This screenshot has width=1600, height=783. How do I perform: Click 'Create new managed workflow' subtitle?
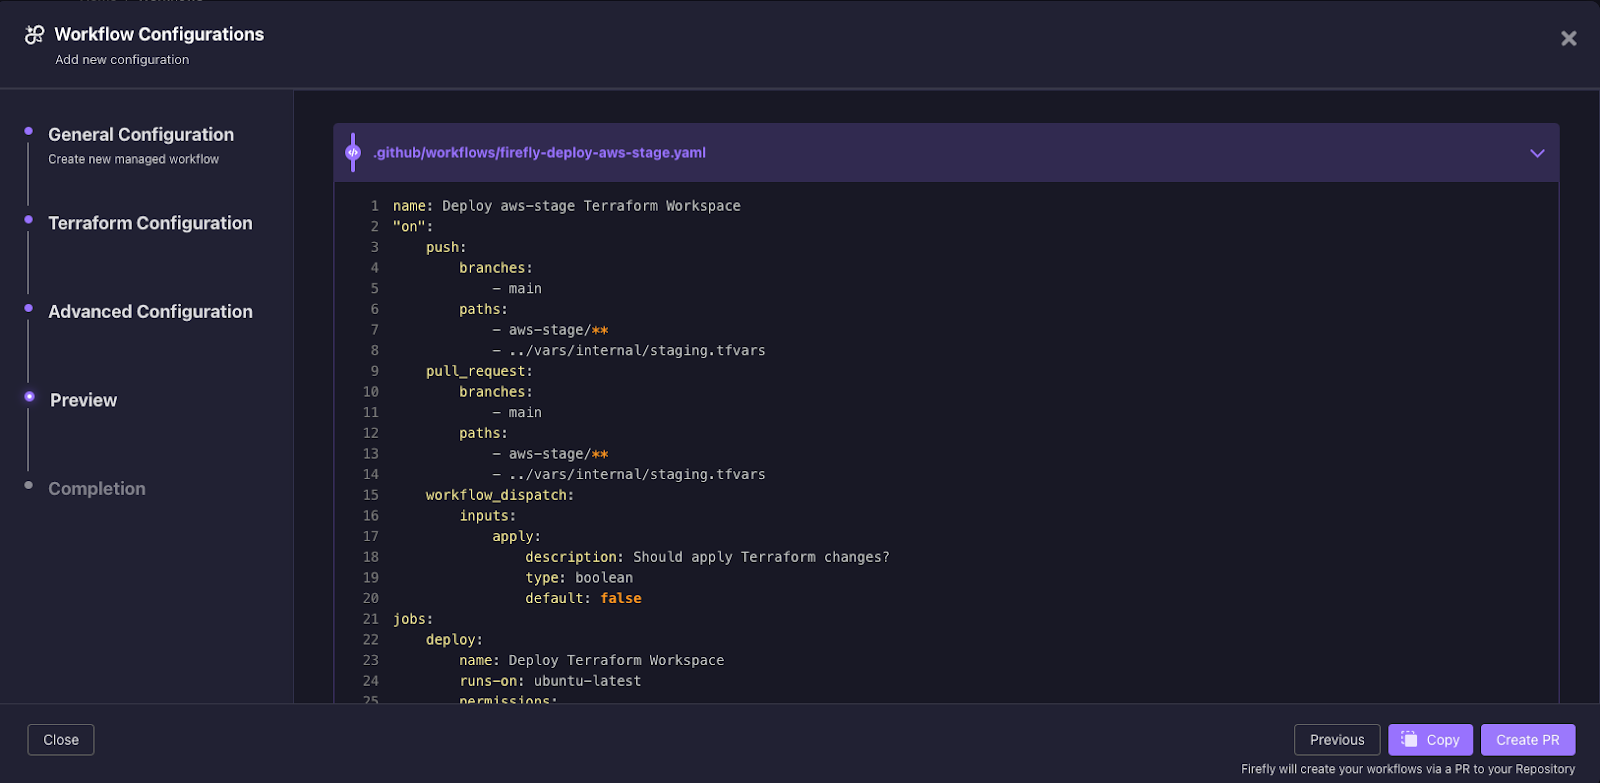pyautogui.click(x=133, y=159)
